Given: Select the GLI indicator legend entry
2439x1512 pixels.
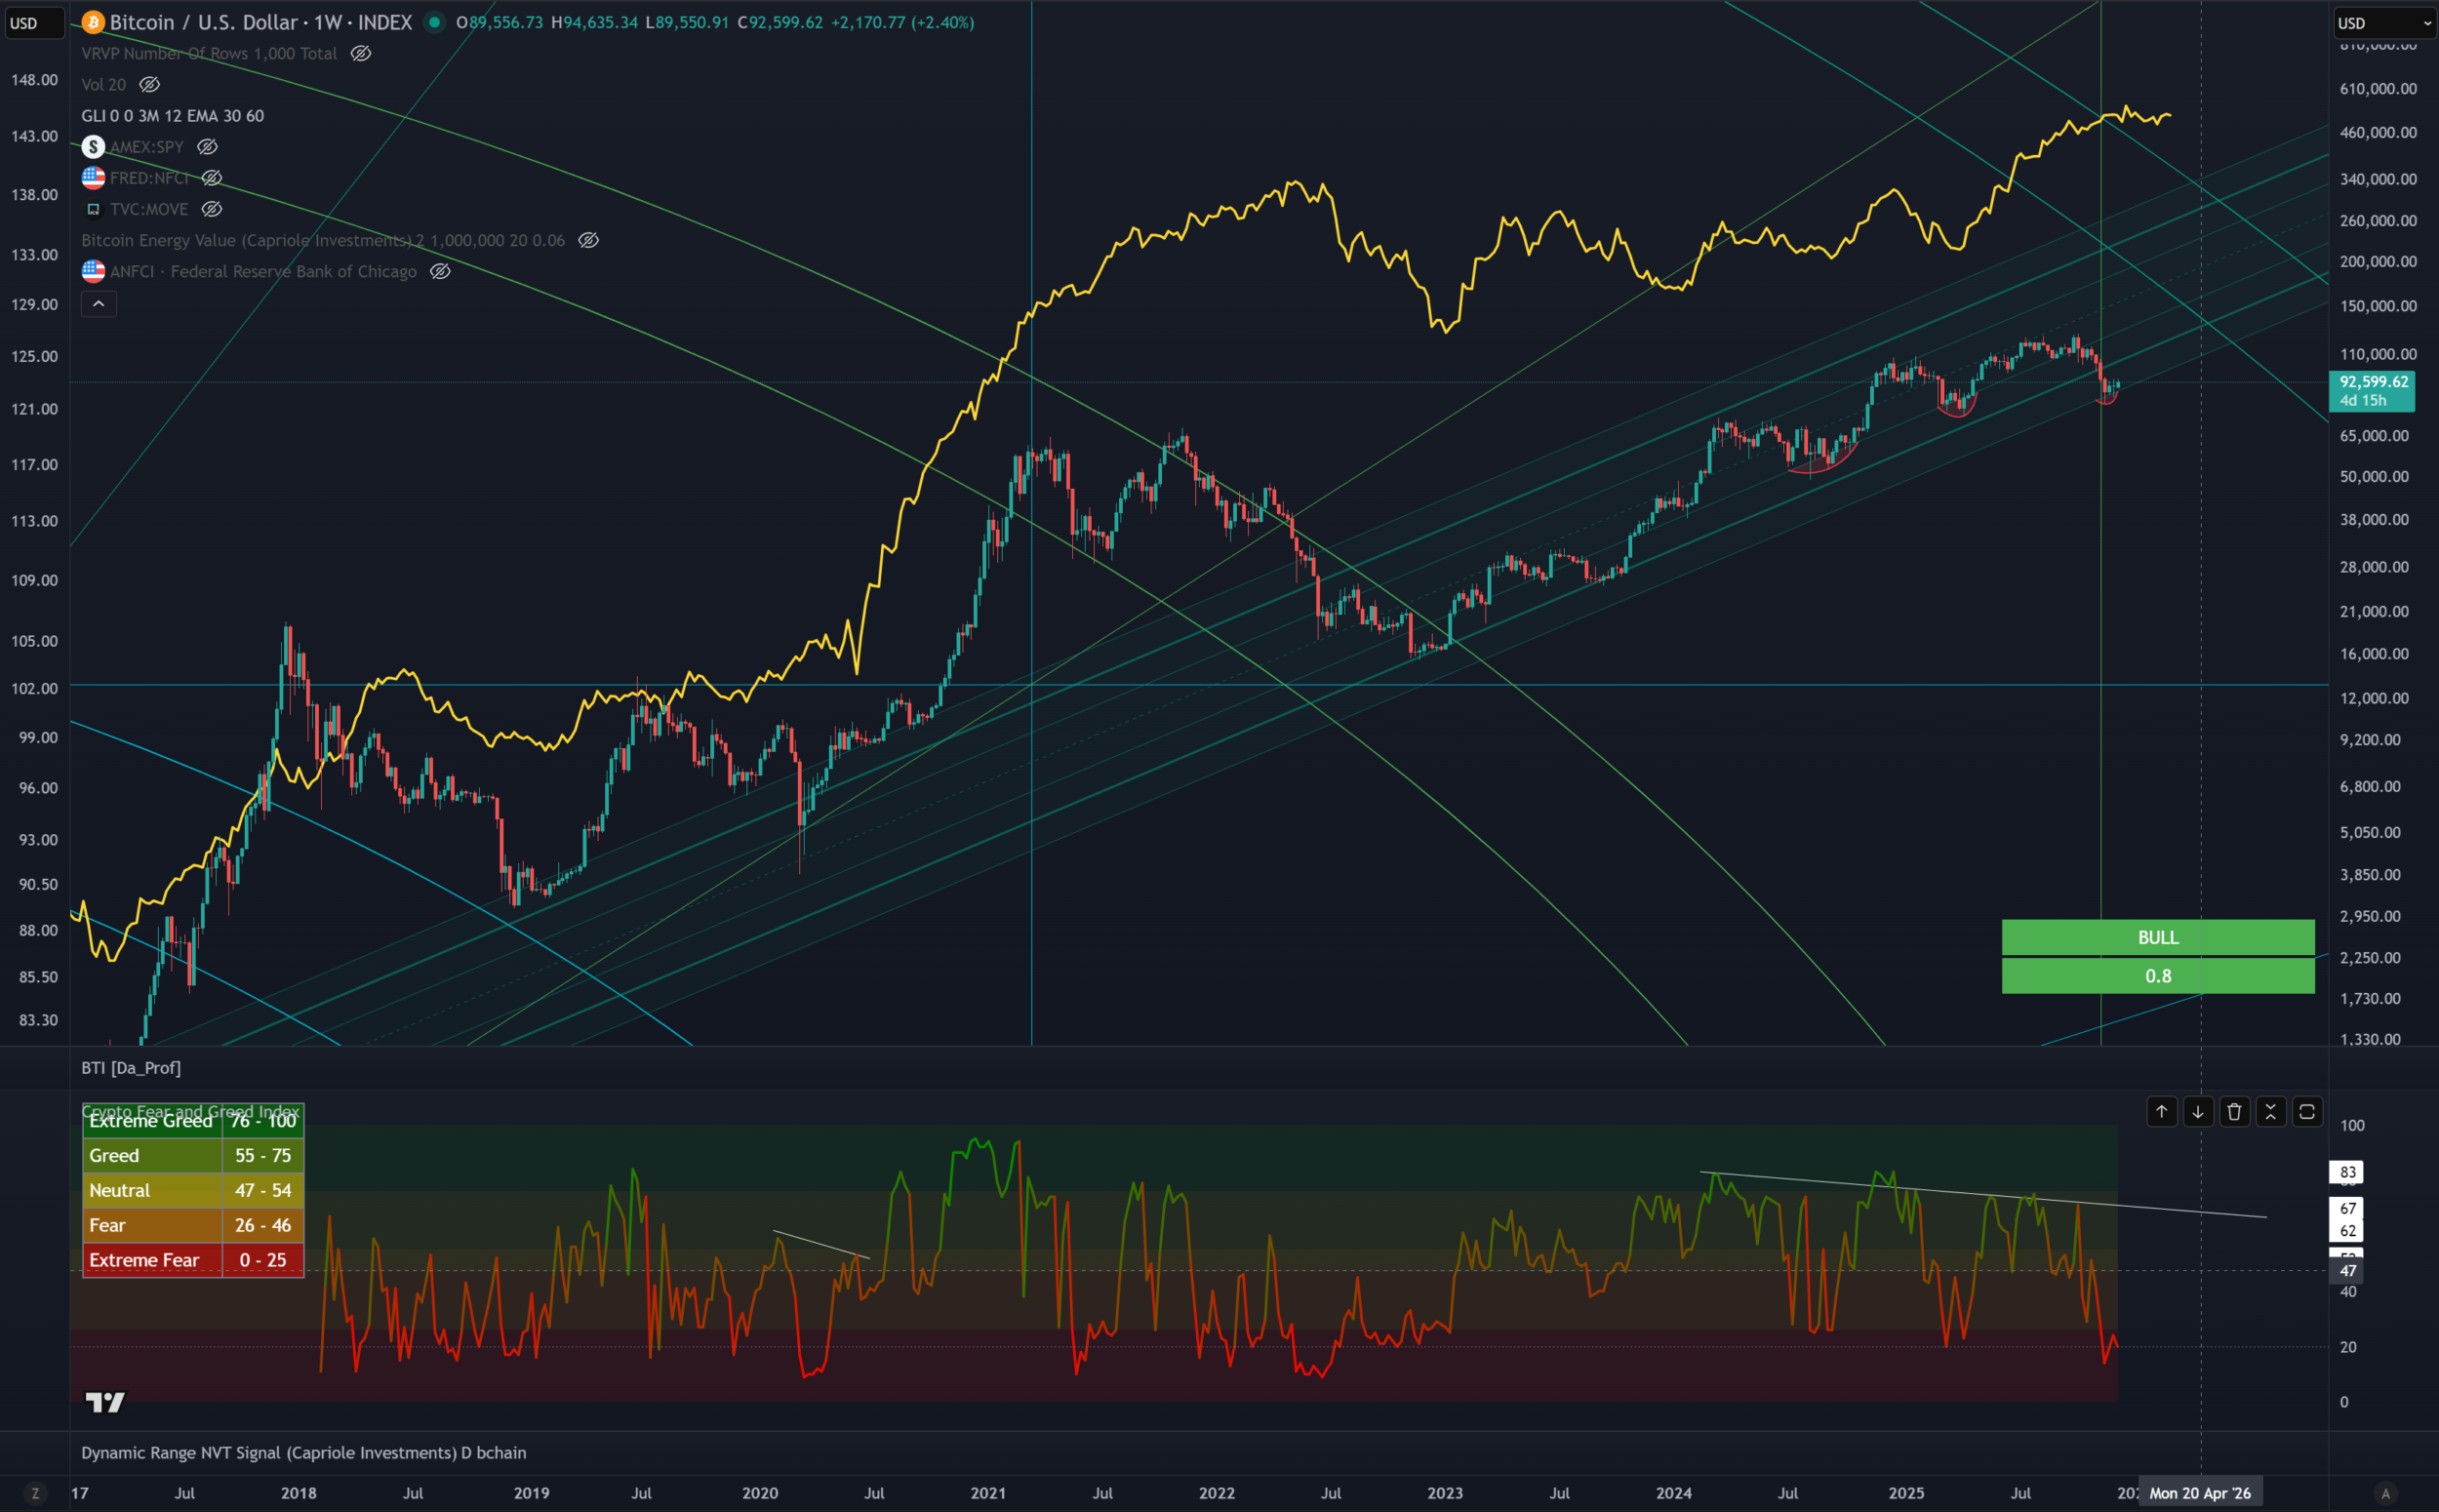Looking at the screenshot, I should tap(172, 116).
